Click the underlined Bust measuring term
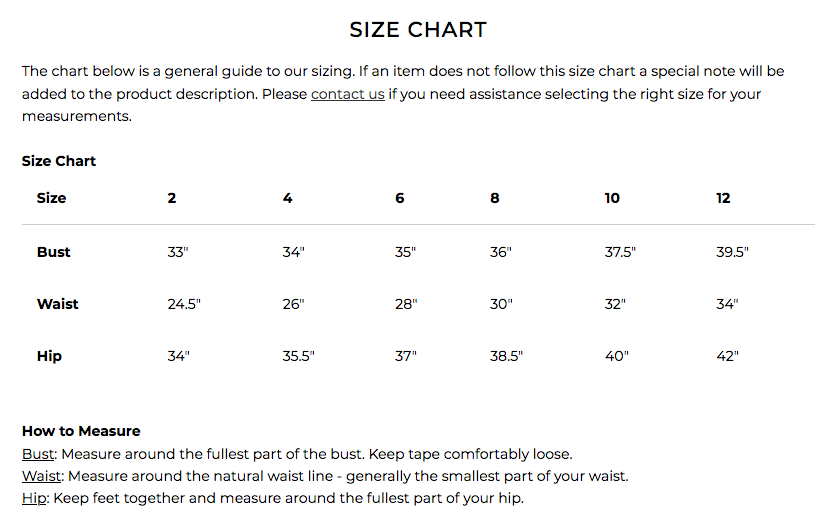This screenshot has height=520, width=828. pyautogui.click(x=38, y=454)
